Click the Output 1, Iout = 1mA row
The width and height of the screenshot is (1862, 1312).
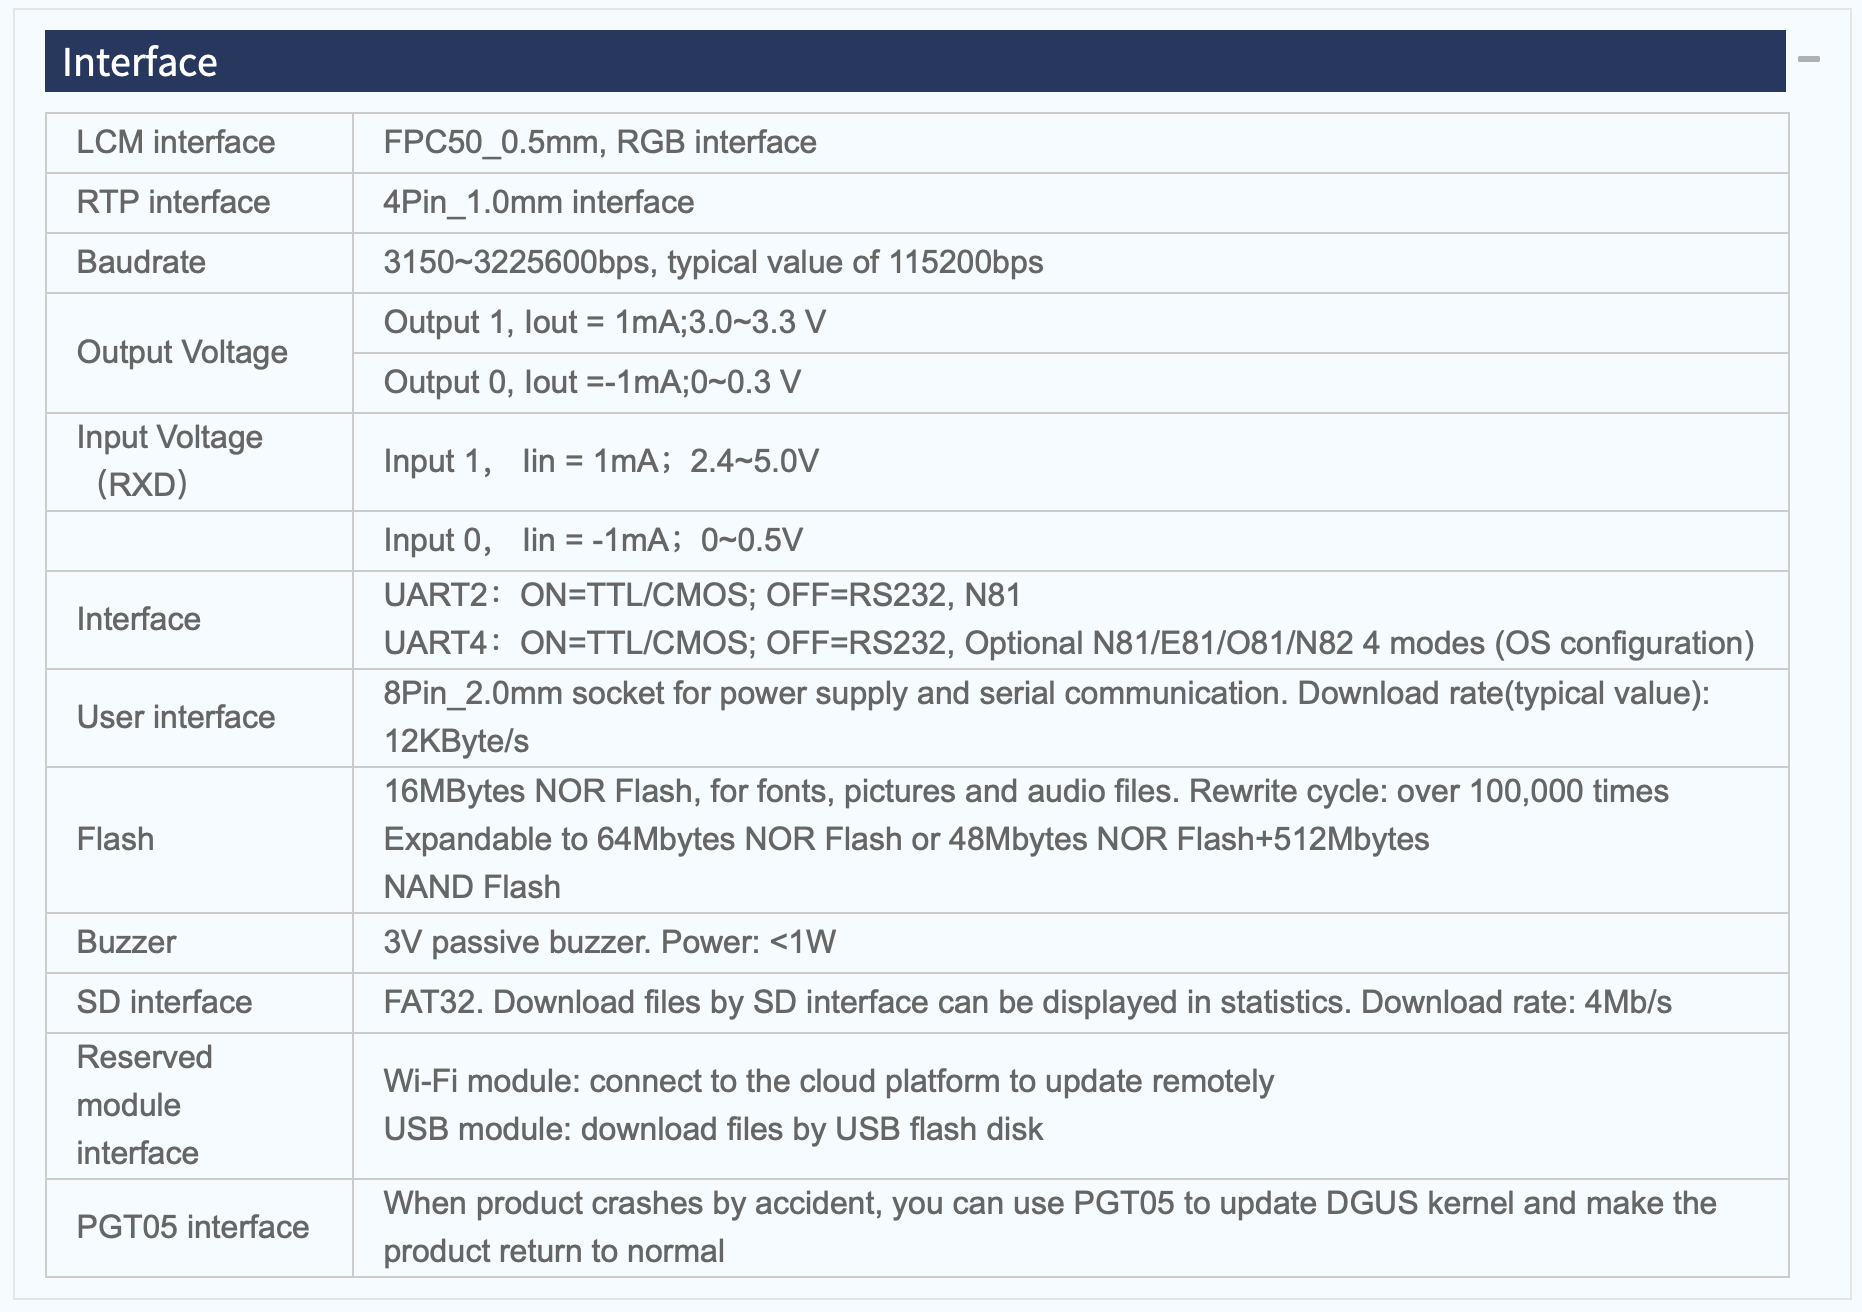[x=1070, y=323]
